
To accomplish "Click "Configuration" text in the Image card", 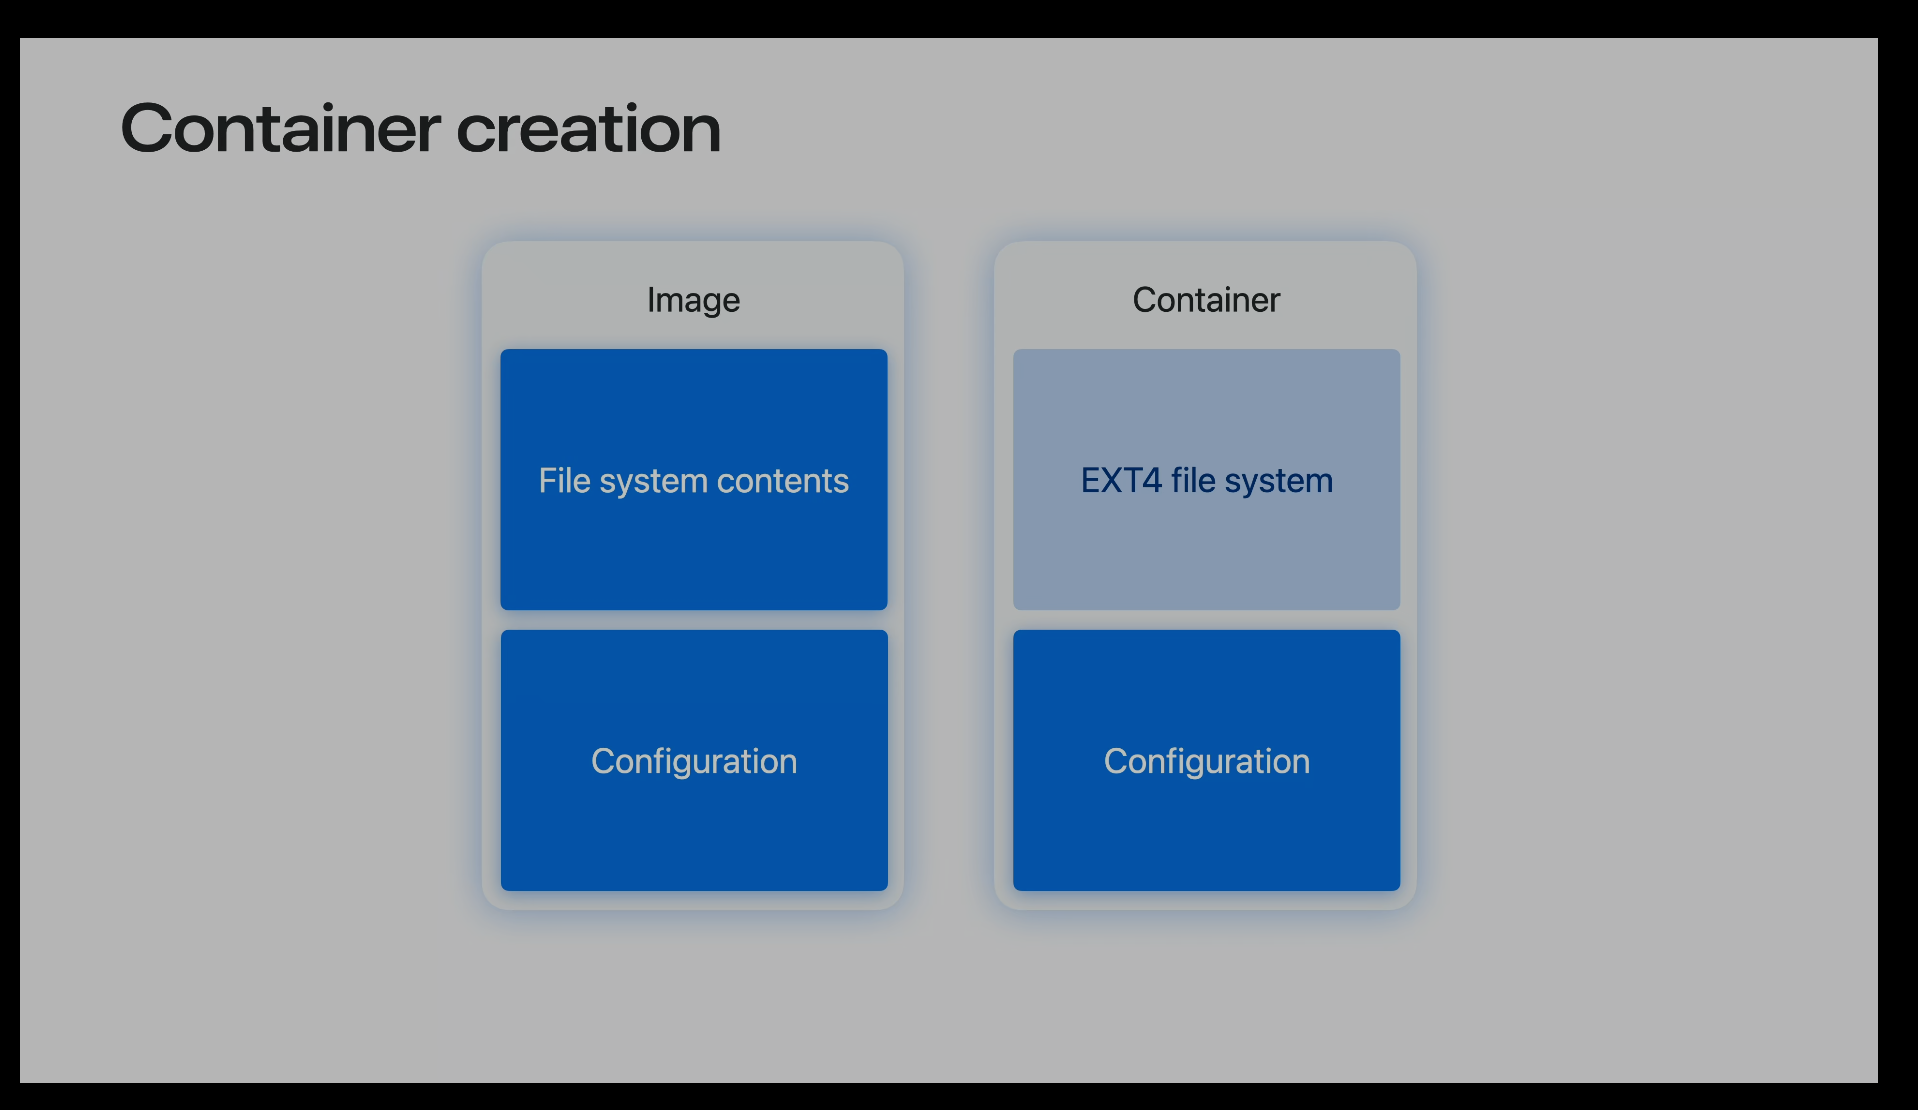I will [693, 761].
